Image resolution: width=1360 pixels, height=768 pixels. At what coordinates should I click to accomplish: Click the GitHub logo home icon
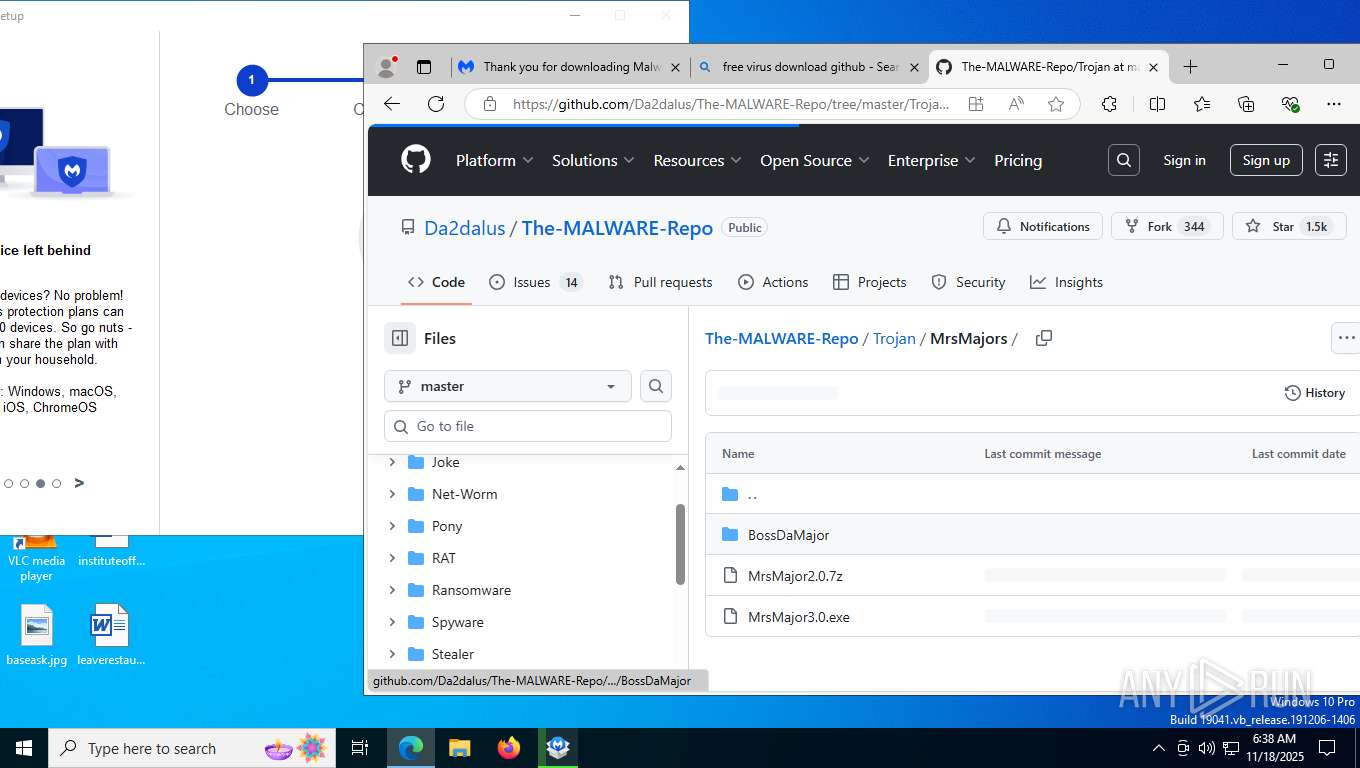tap(416, 160)
